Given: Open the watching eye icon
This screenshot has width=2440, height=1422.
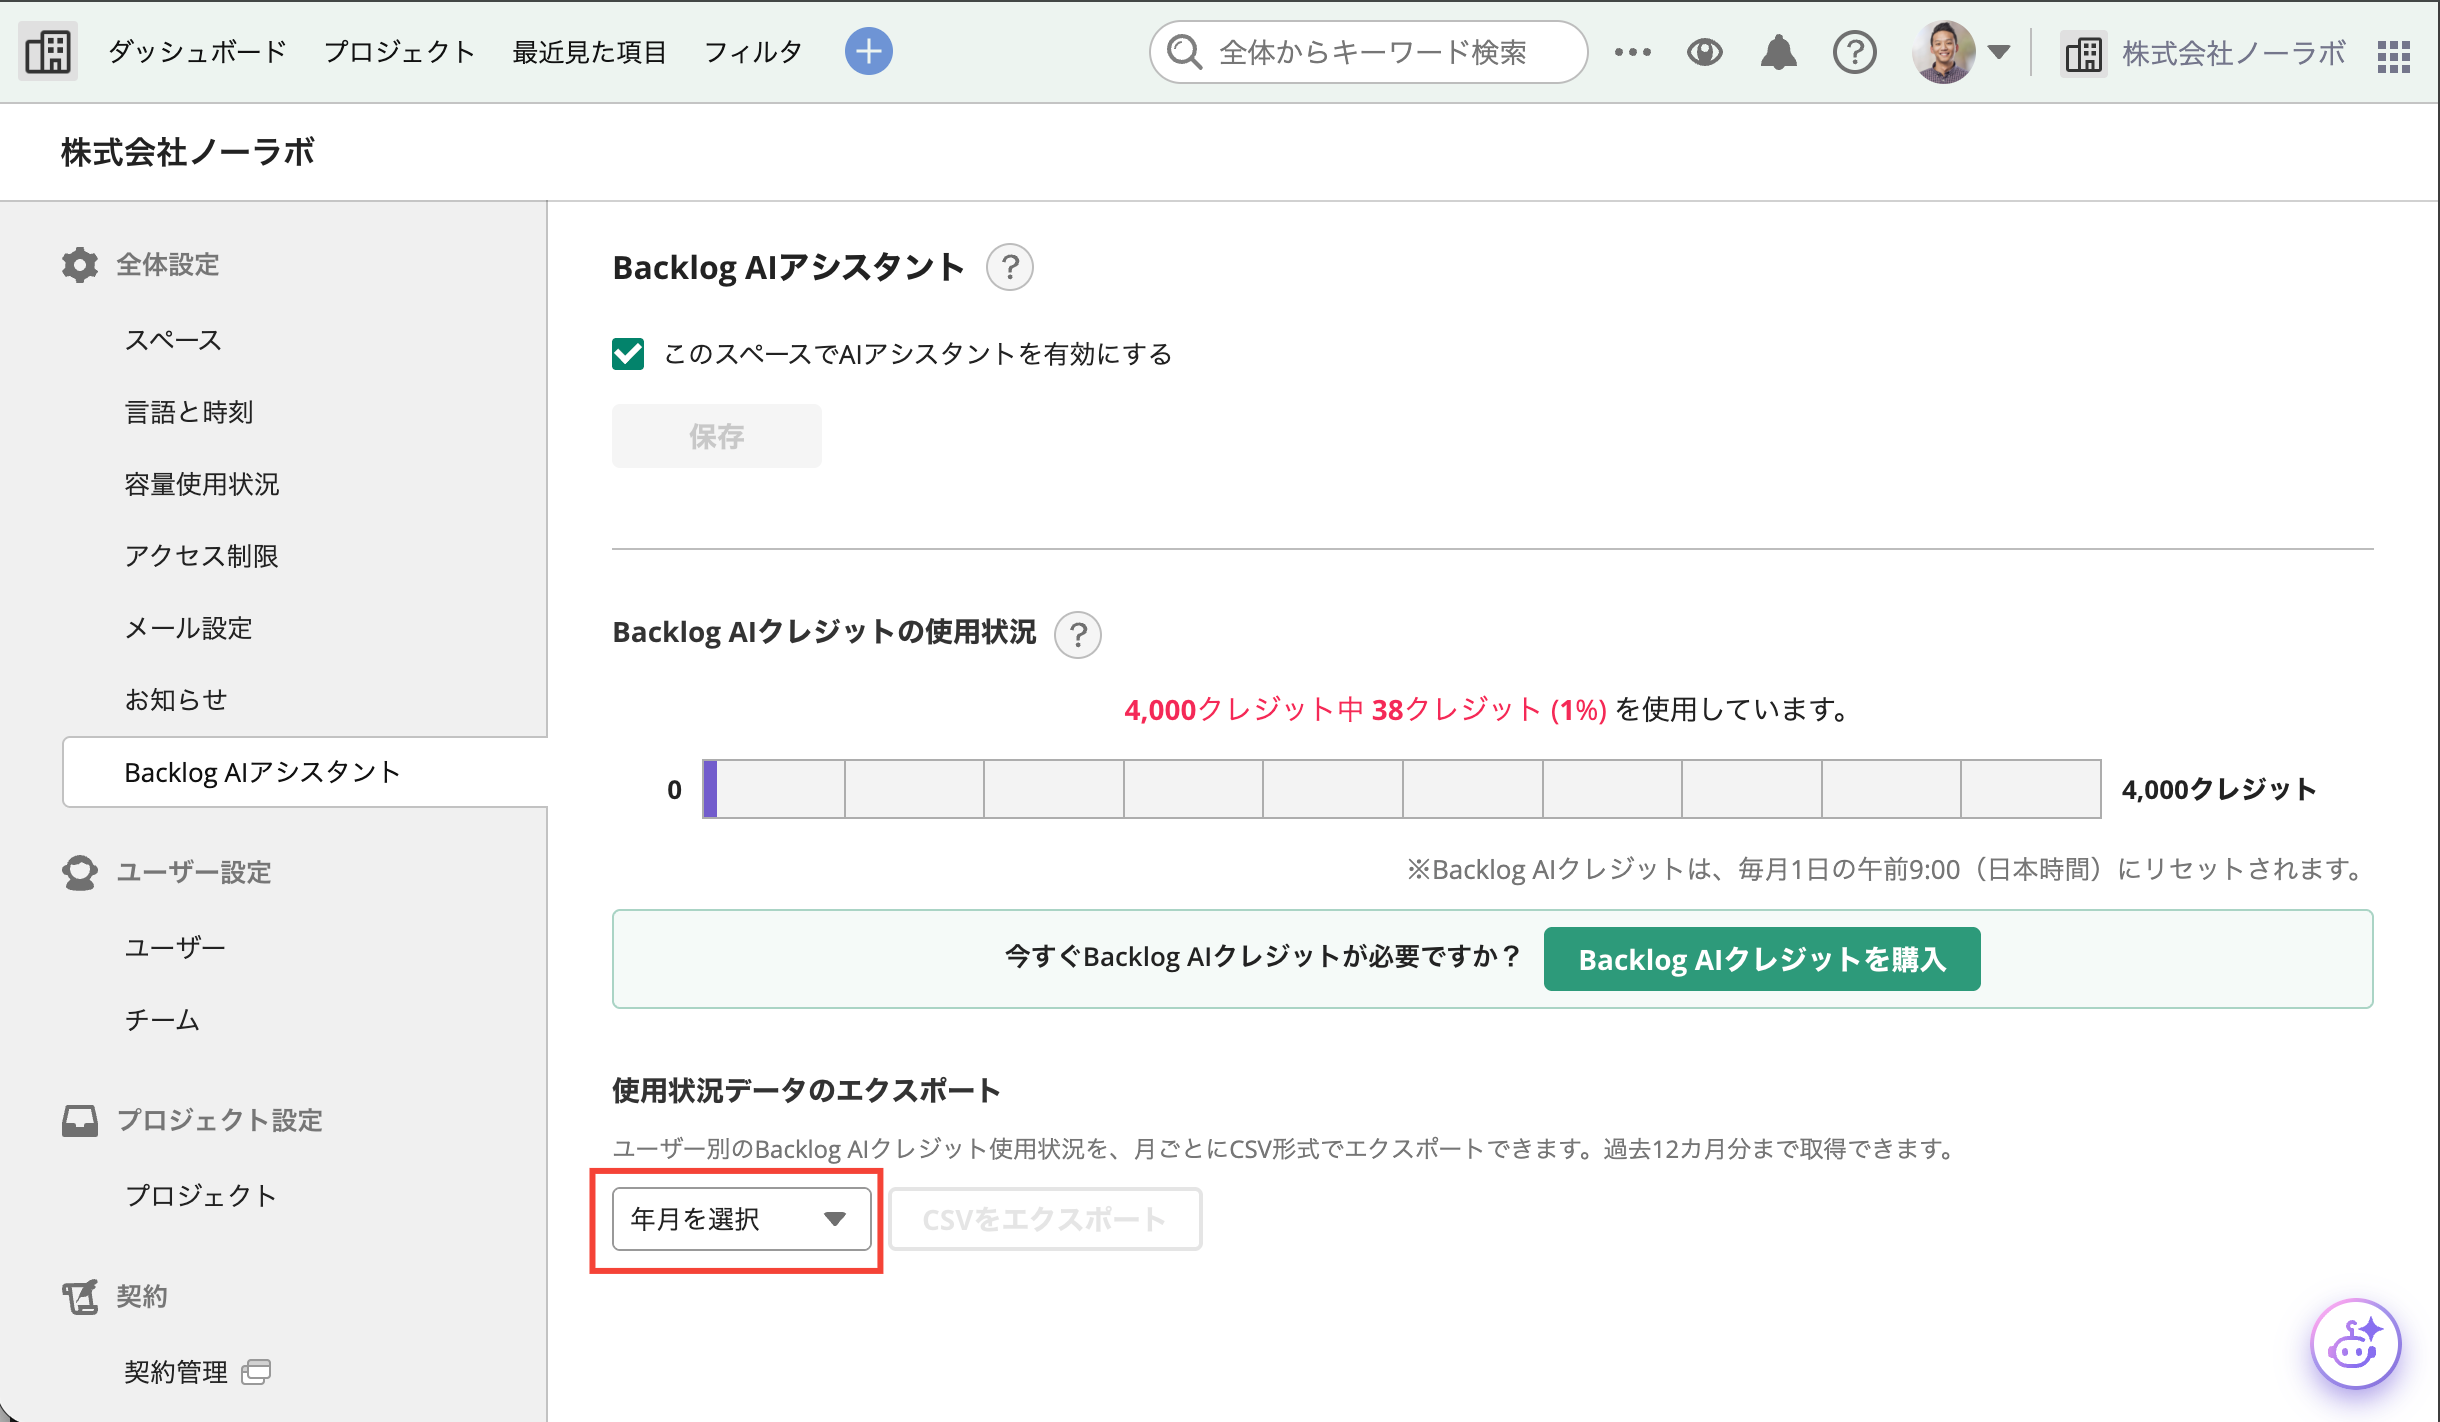Looking at the screenshot, I should tap(1704, 52).
